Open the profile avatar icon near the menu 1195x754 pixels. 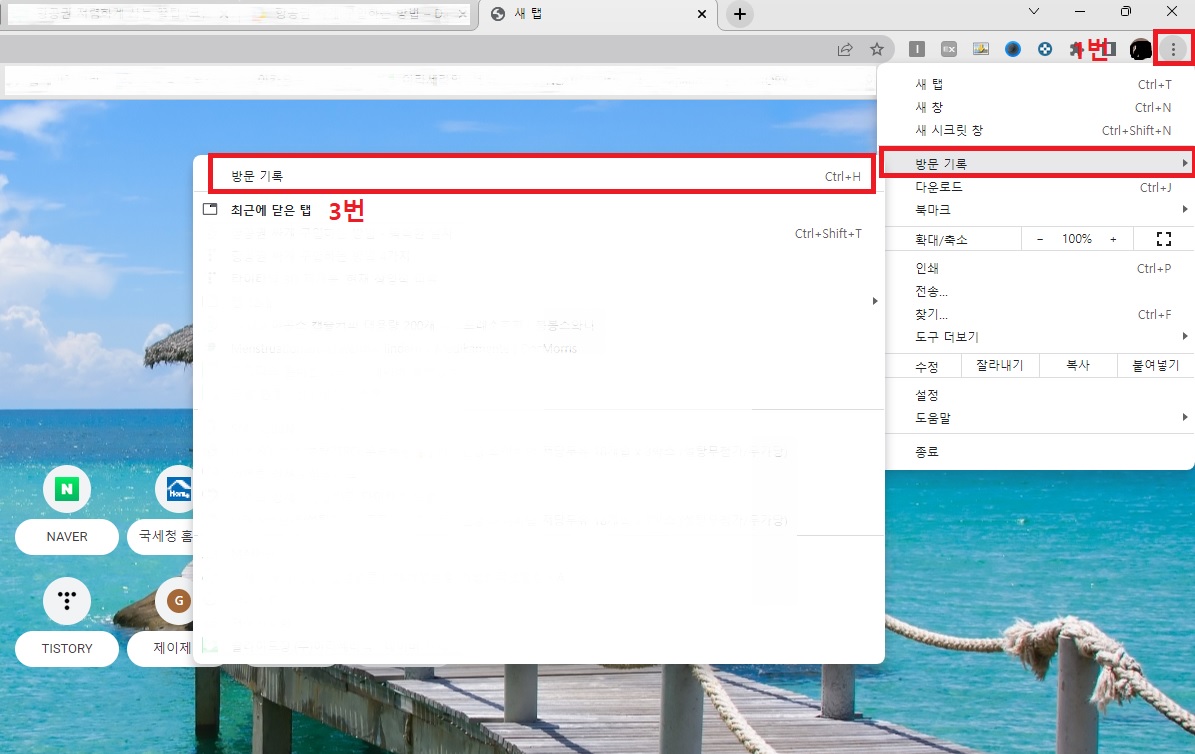pos(1140,48)
